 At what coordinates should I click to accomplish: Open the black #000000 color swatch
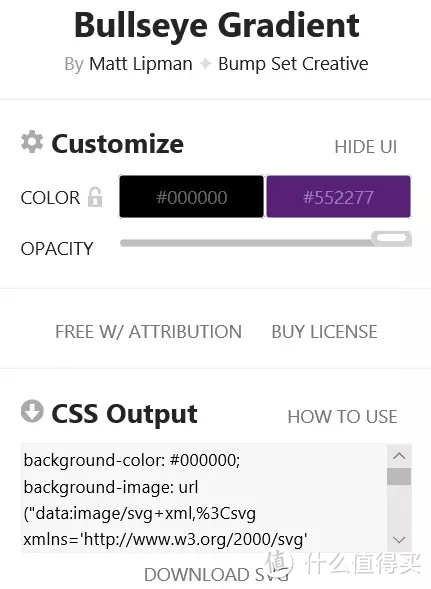pyautogui.click(x=191, y=196)
